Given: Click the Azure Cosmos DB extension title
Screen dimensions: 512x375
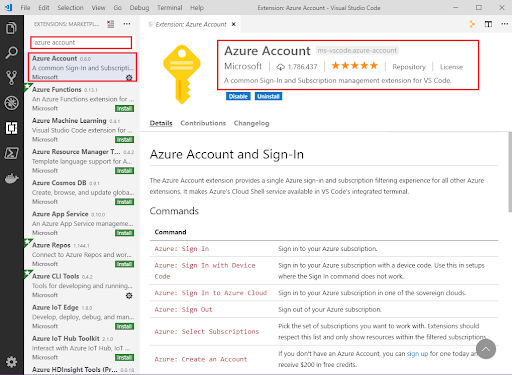Looking at the screenshot, I should (59, 183).
